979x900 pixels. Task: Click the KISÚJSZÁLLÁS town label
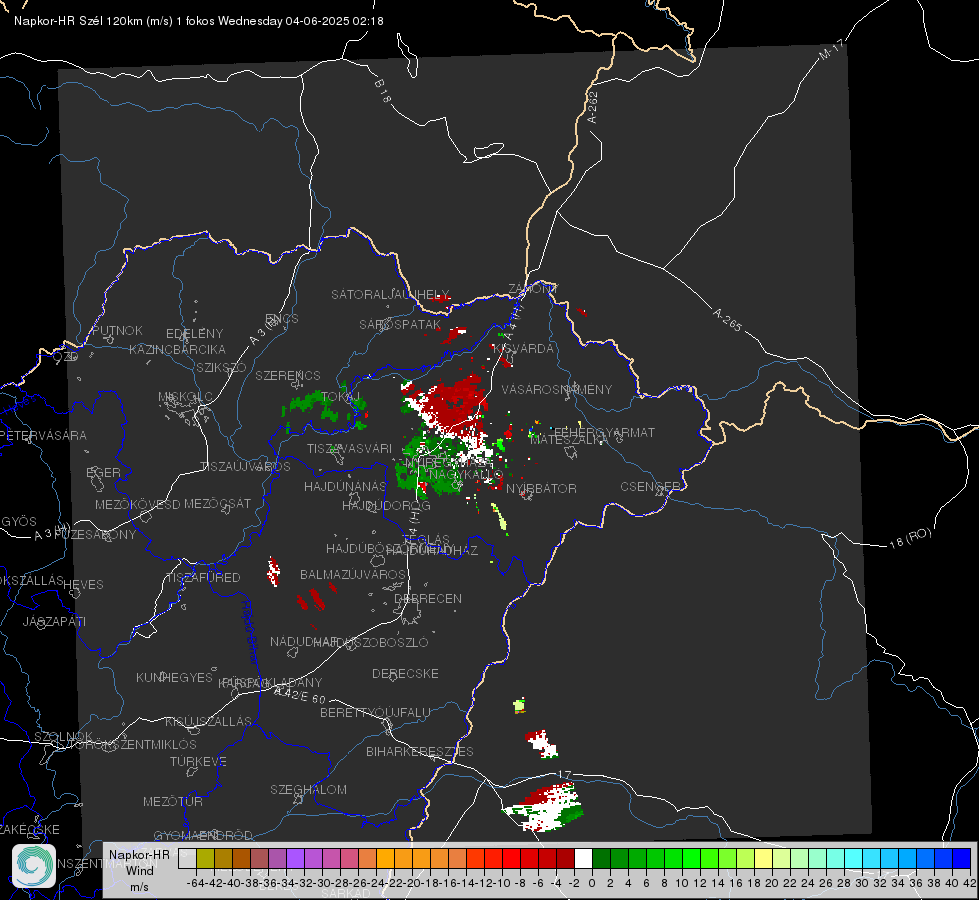[209, 721]
